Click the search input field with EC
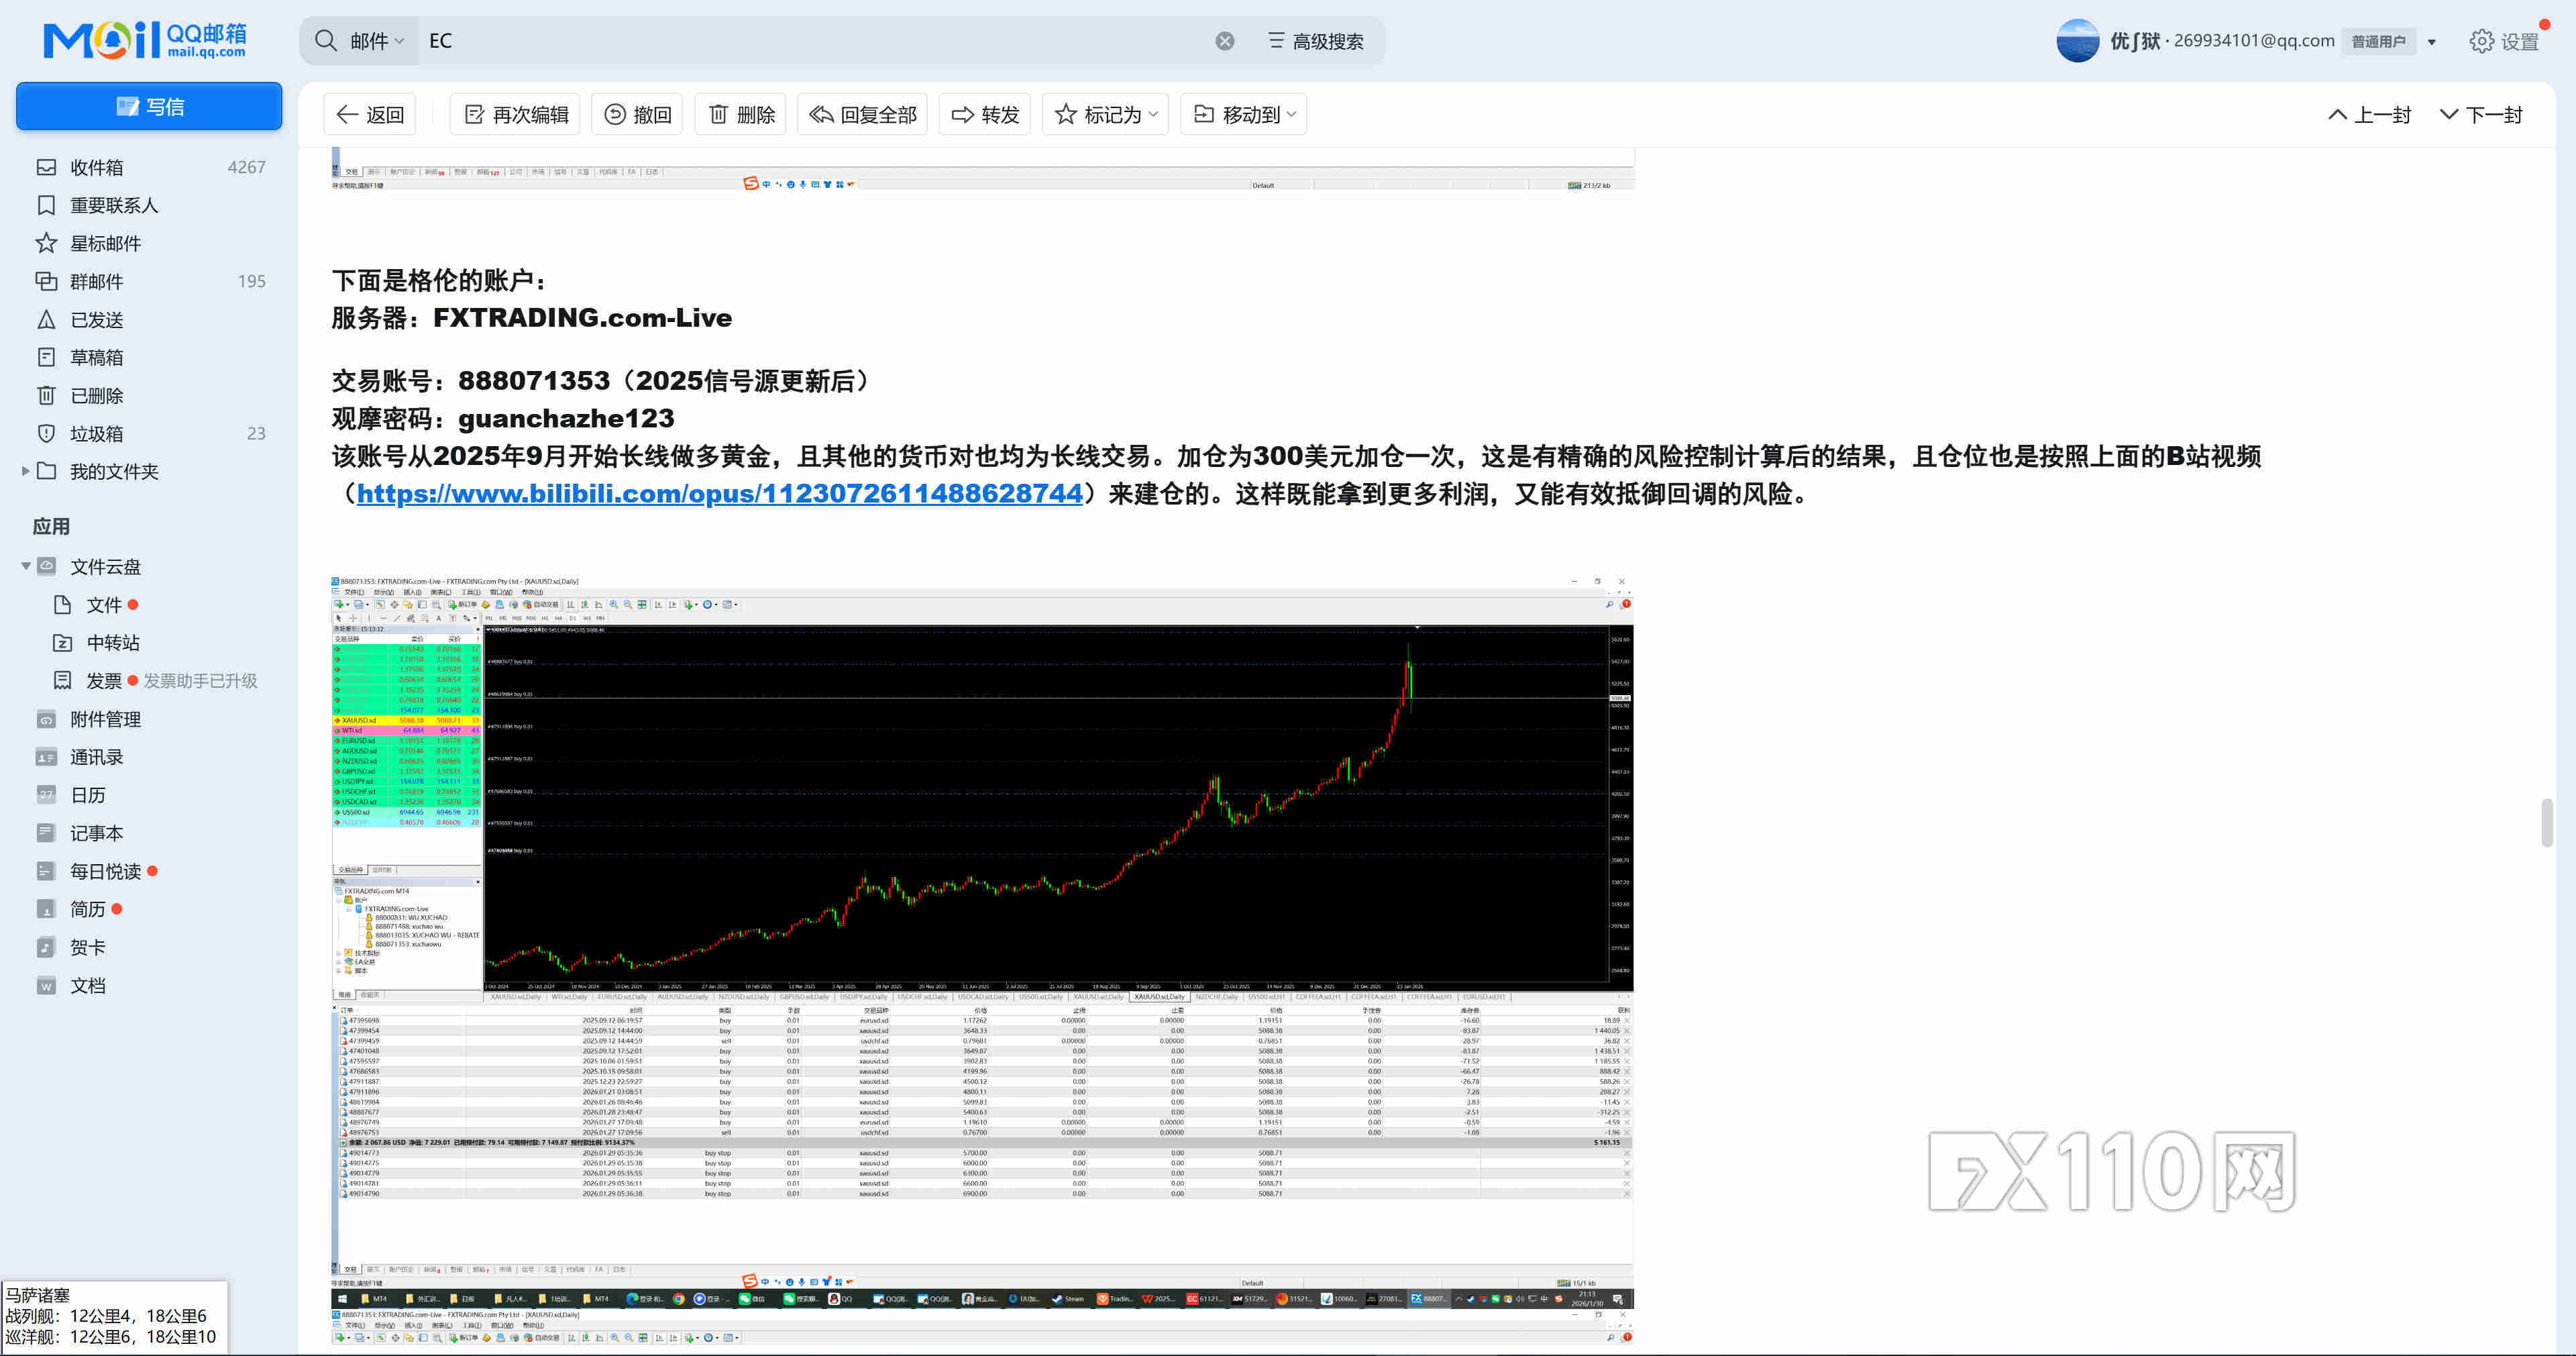The image size is (2576, 1356). [815, 41]
